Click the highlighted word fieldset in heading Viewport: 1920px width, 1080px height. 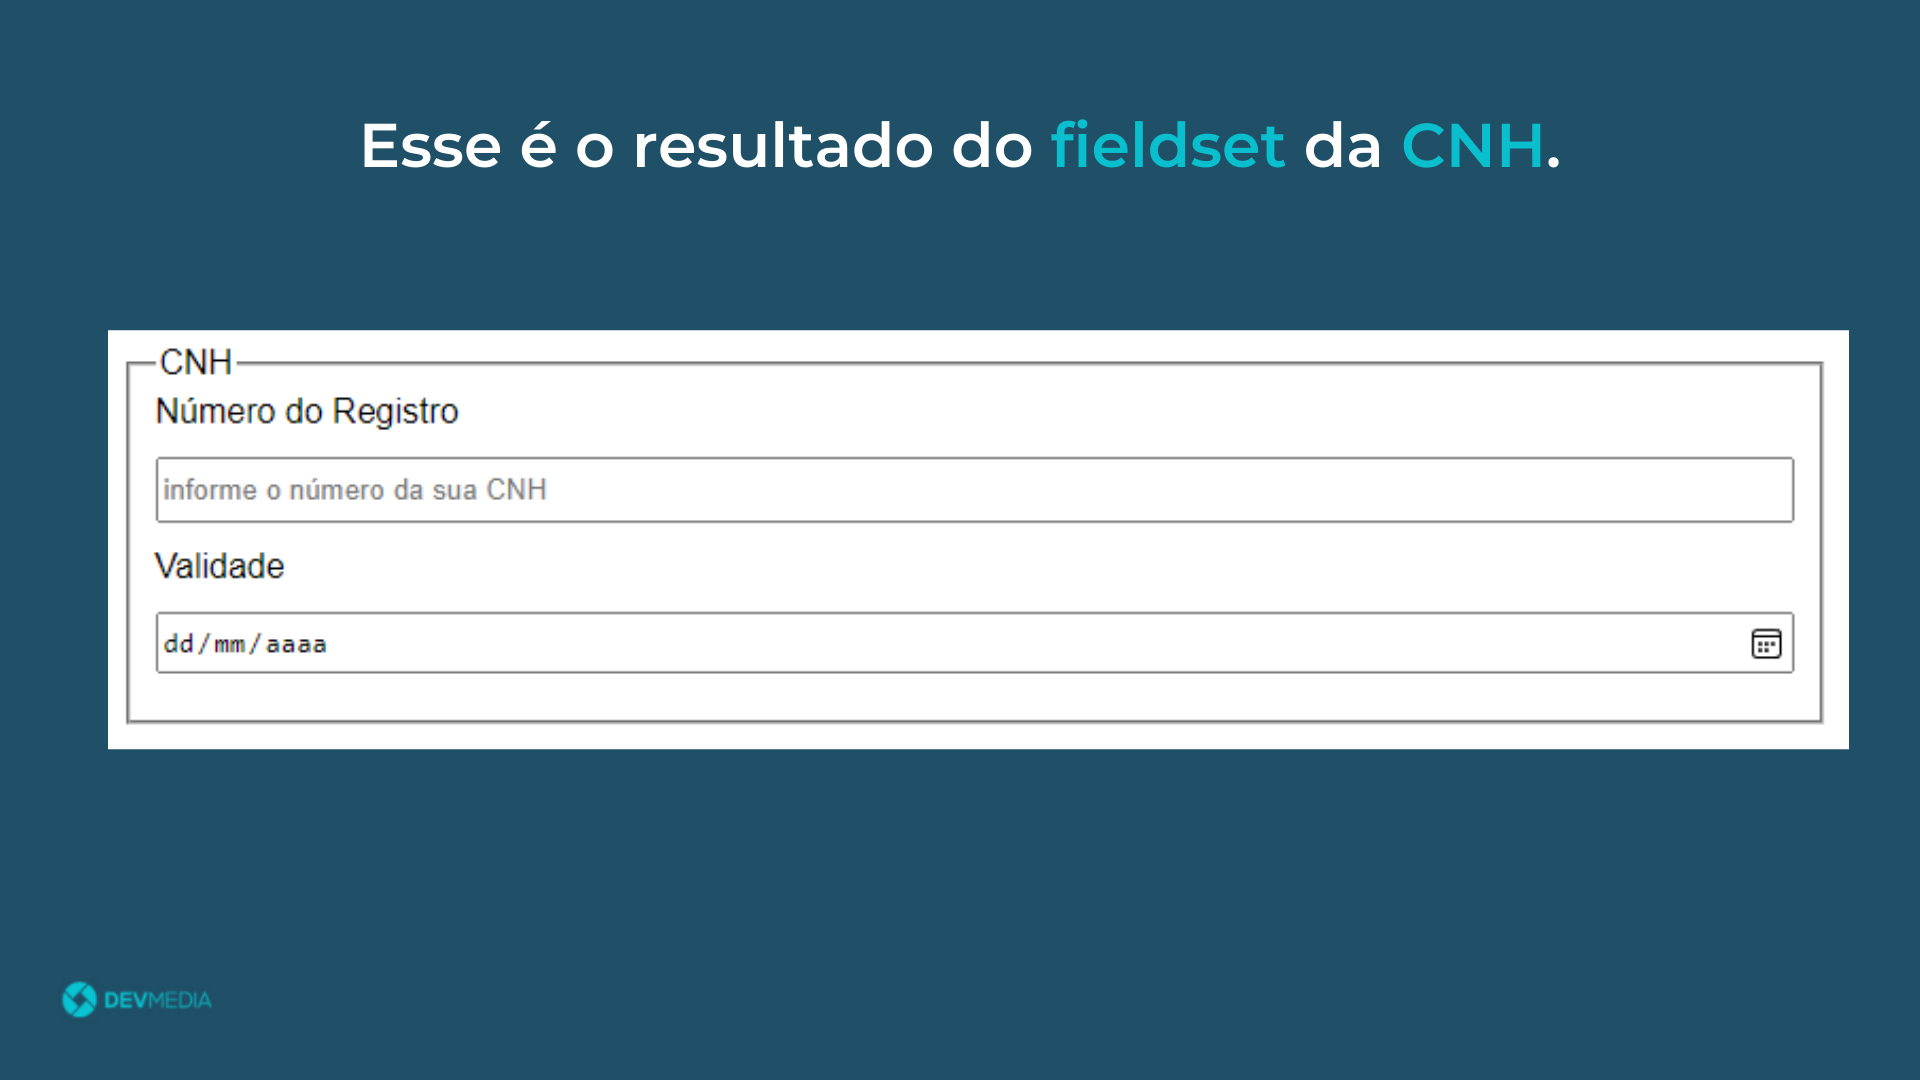[1167, 146]
